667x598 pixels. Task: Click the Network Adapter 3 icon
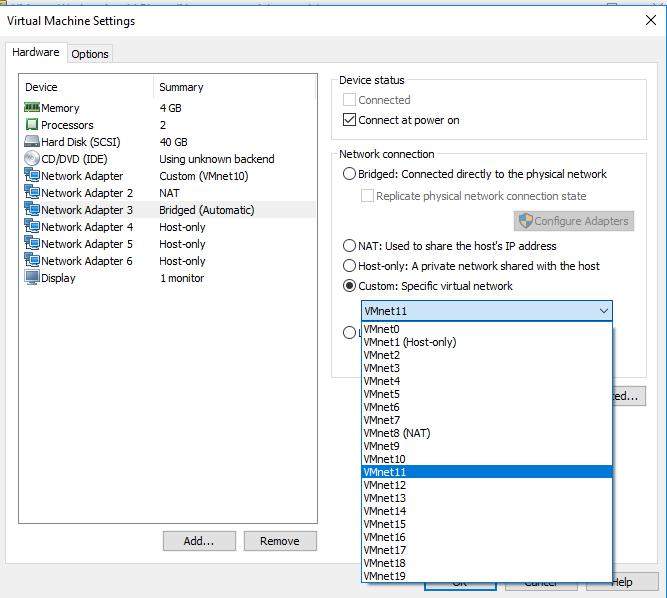tap(32, 209)
